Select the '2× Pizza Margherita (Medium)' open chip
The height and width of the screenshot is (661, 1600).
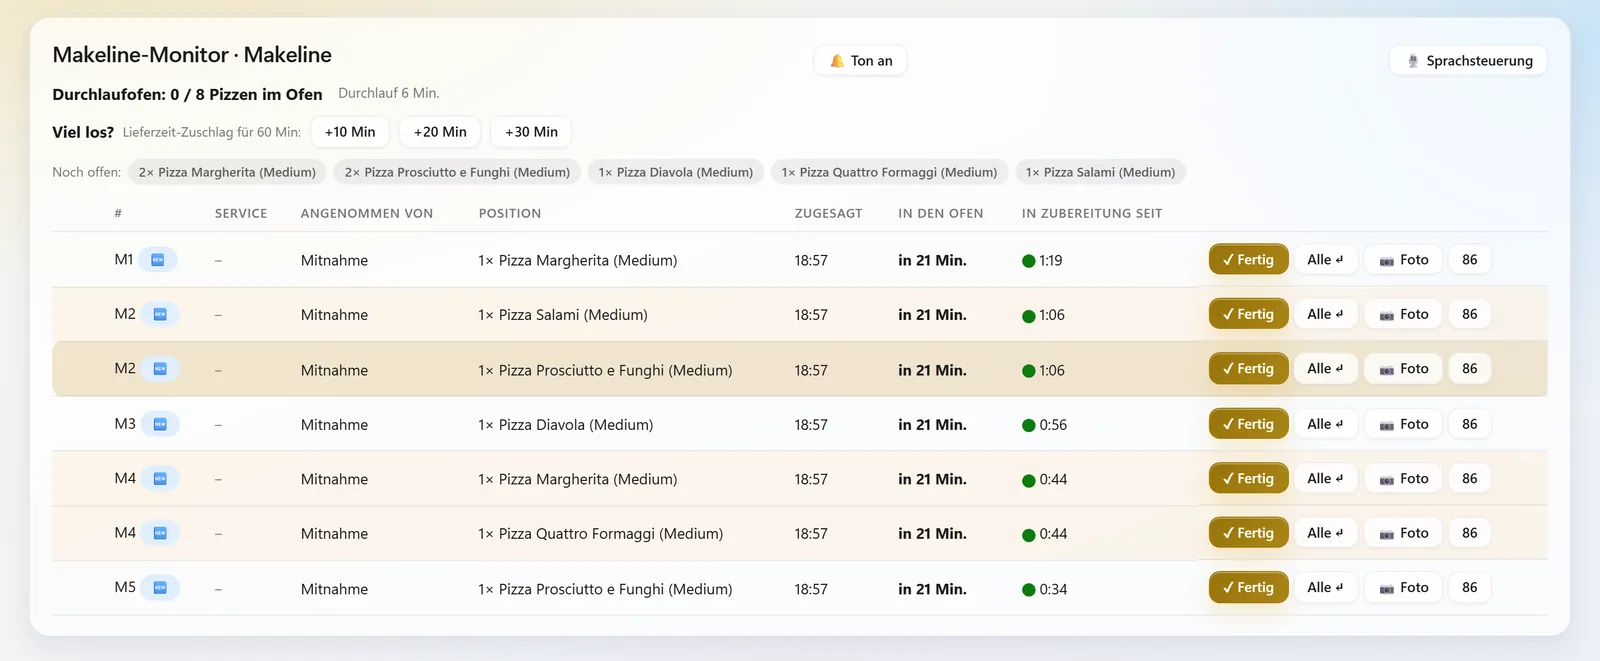point(227,172)
